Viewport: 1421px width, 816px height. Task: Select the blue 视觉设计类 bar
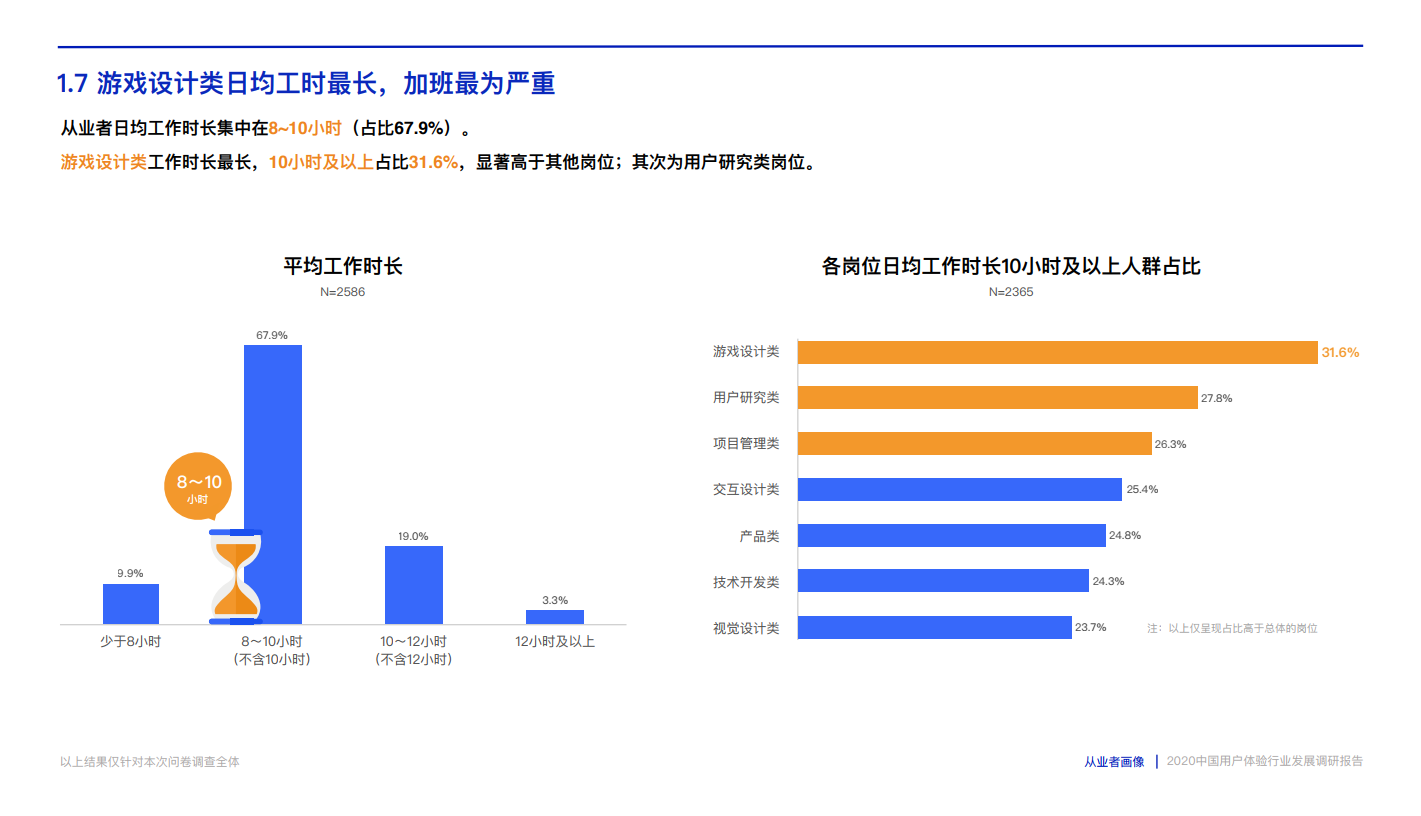coord(934,628)
